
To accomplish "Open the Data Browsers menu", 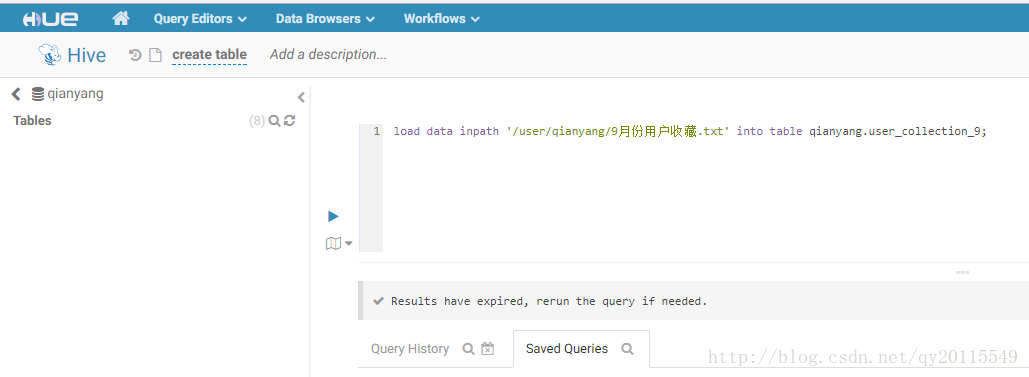I will pos(325,19).
